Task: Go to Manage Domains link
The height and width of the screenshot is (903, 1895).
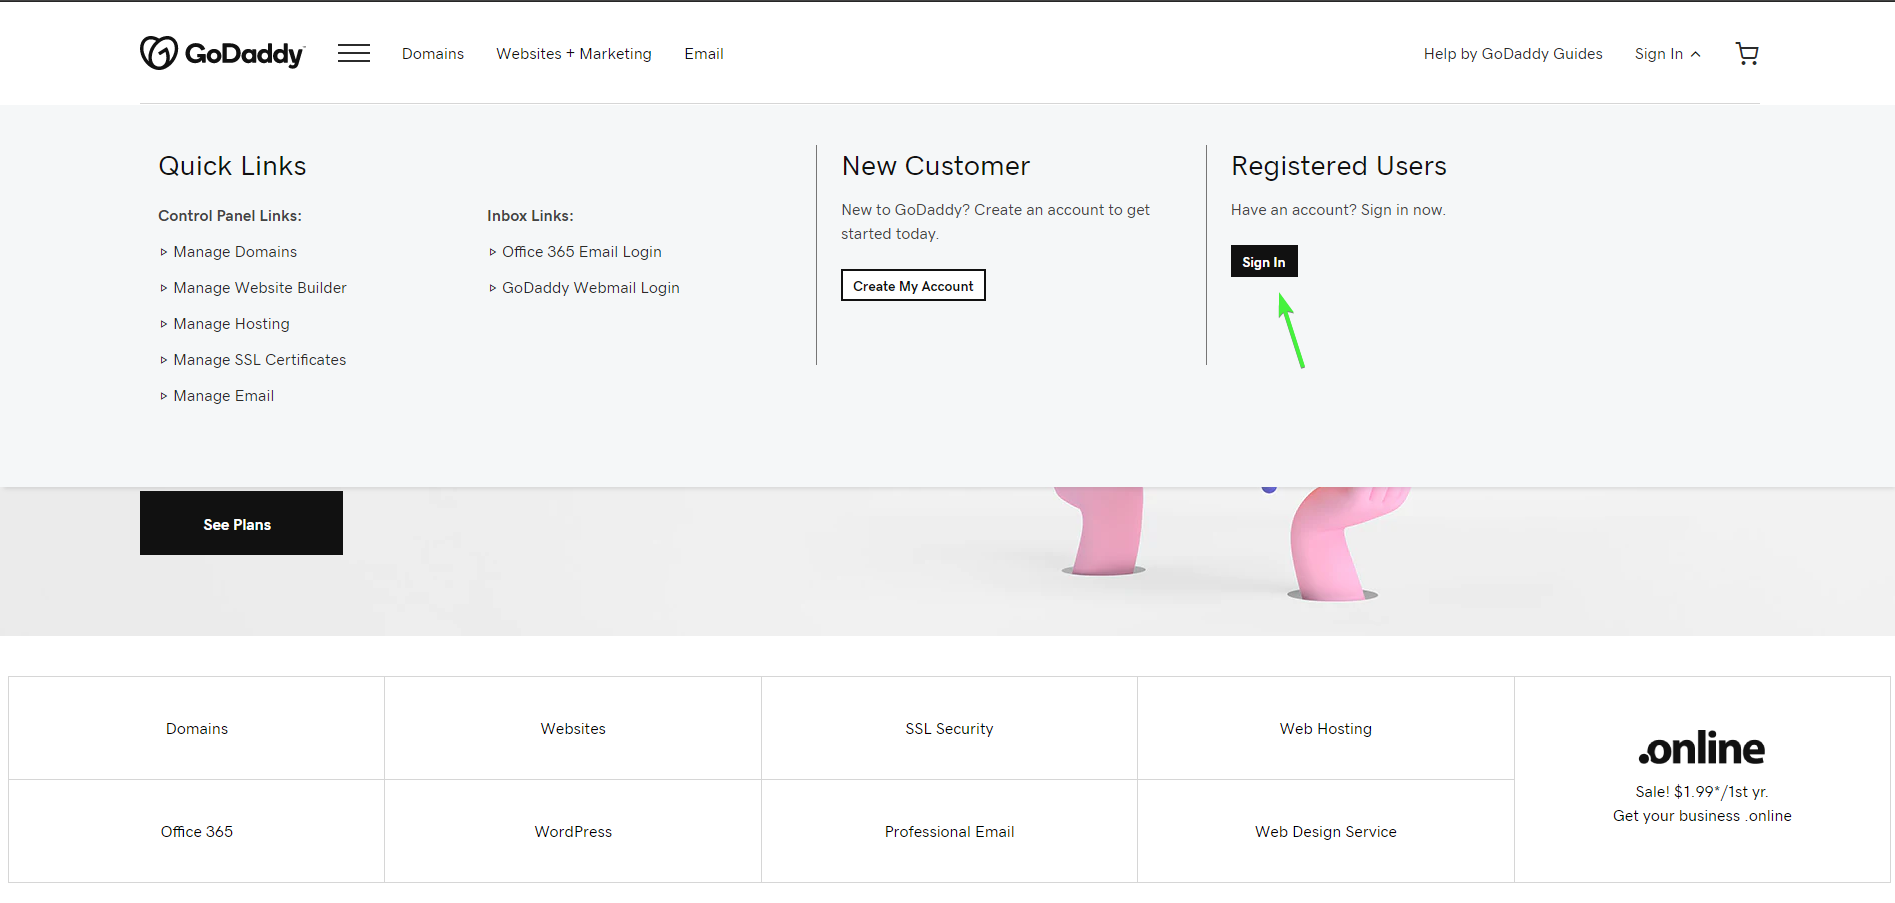Action: 235,252
